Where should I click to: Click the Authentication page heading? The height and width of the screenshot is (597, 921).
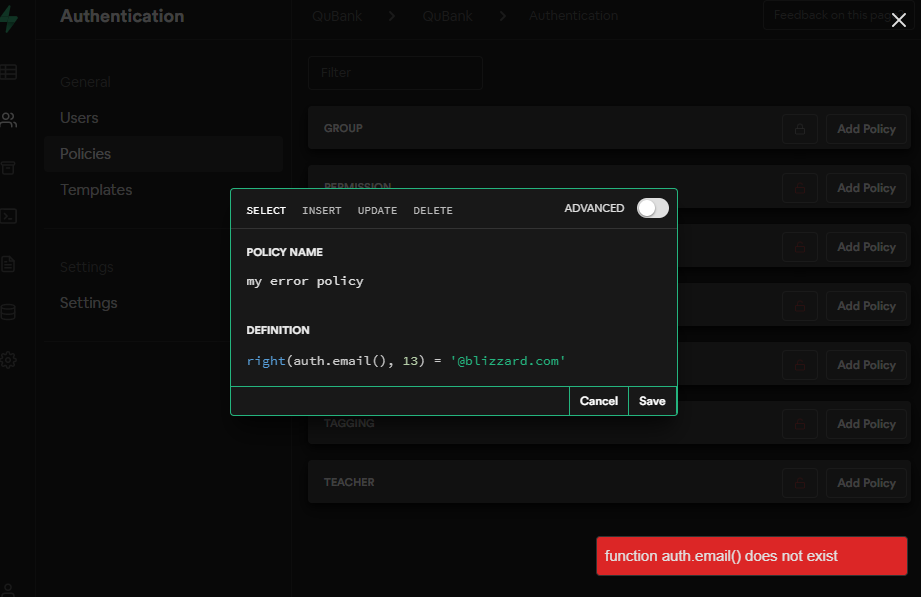(122, 16)
